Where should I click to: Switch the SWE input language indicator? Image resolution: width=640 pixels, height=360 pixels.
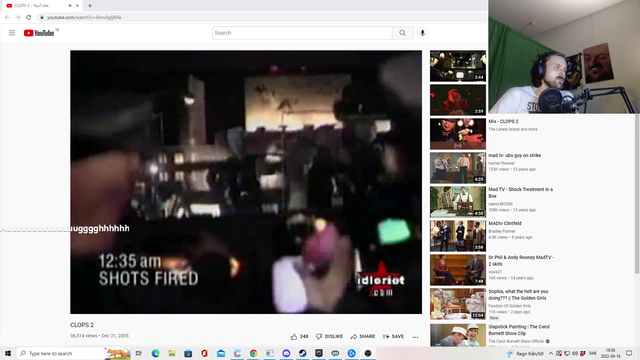pos(593,353)
